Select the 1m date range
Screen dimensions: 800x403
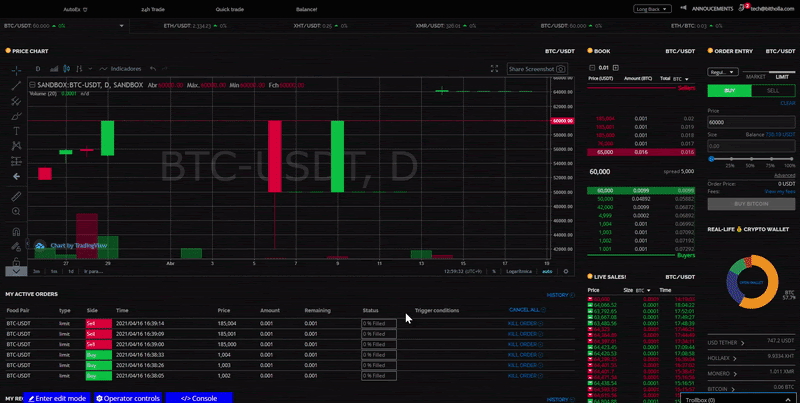[x=54, y=271]
